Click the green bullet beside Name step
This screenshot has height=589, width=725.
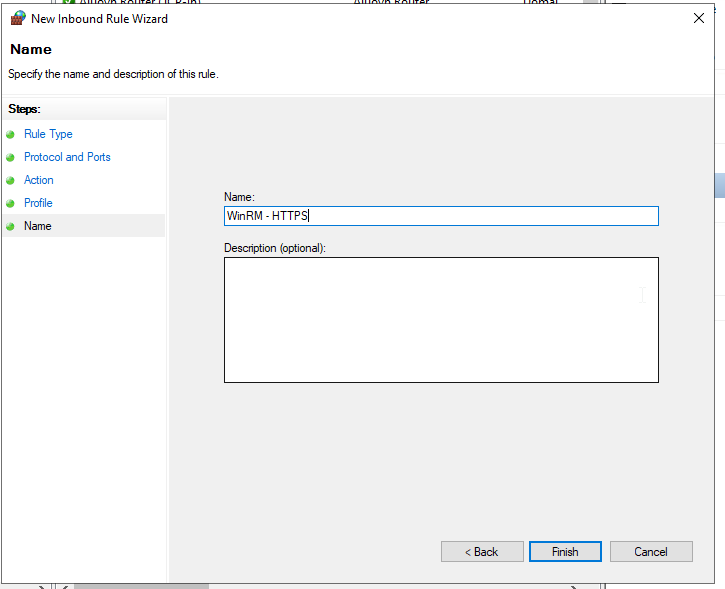(11, 226)
